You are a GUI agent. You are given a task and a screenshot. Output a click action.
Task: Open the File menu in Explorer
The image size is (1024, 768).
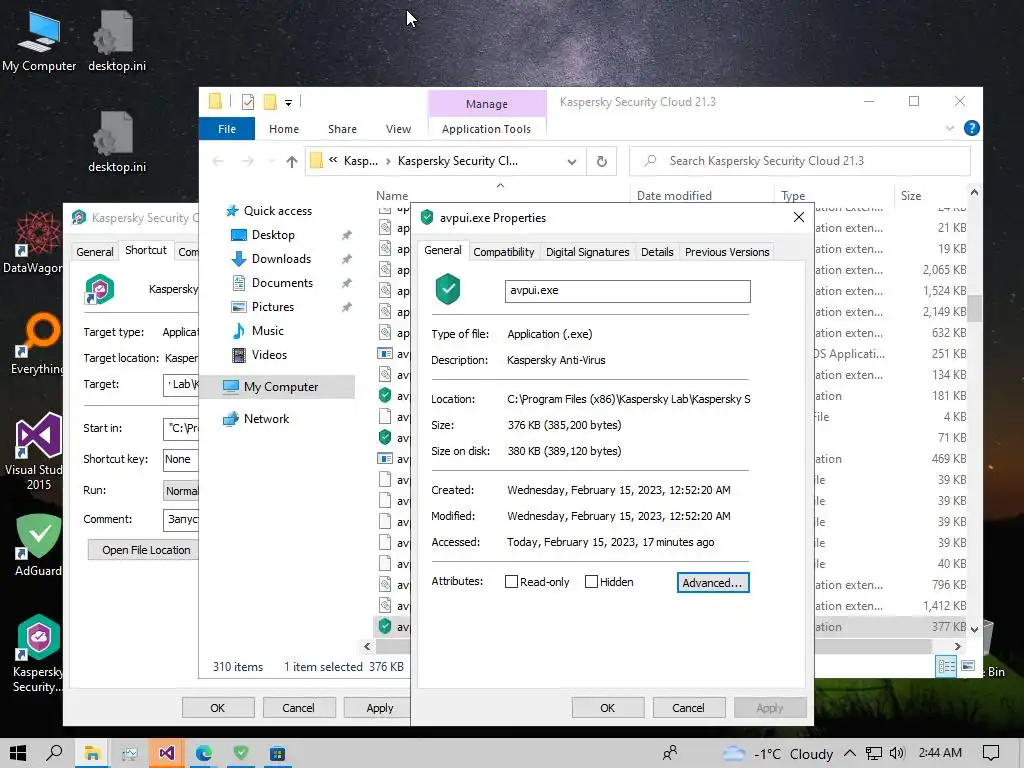coord(227,129)
